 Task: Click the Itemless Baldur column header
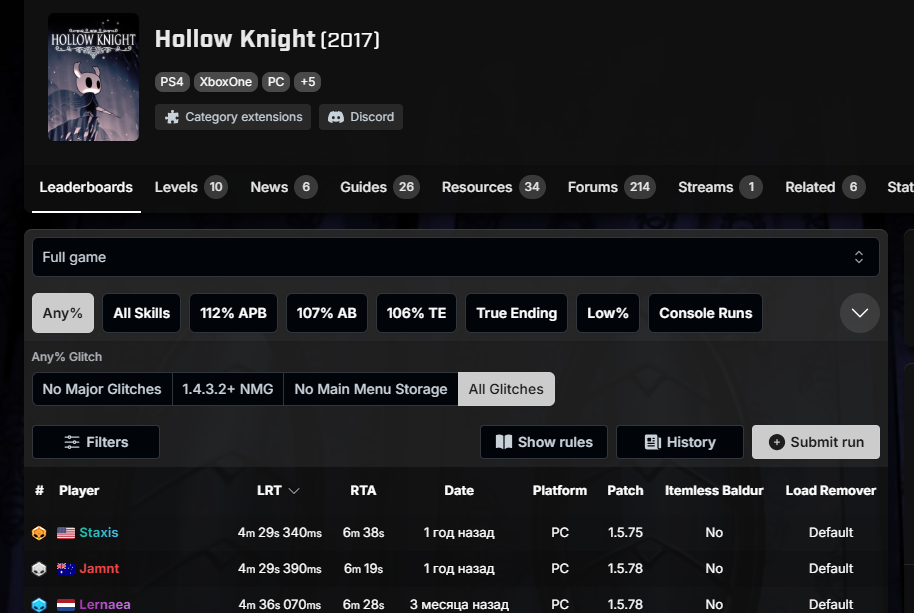pyautogui.click(x=714, y=491)
